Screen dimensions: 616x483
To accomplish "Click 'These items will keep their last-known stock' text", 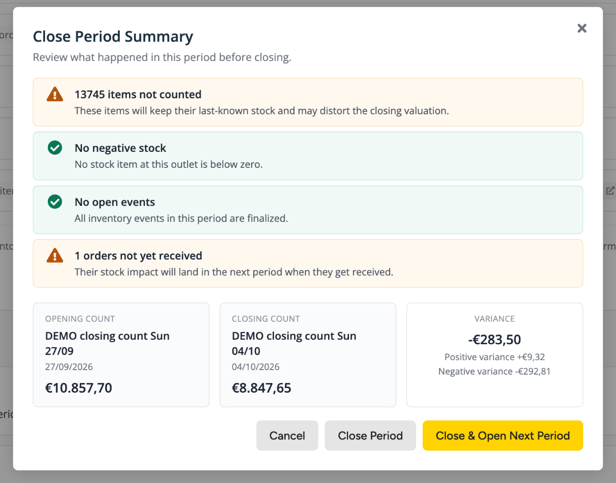I will [x=262, y=111].
